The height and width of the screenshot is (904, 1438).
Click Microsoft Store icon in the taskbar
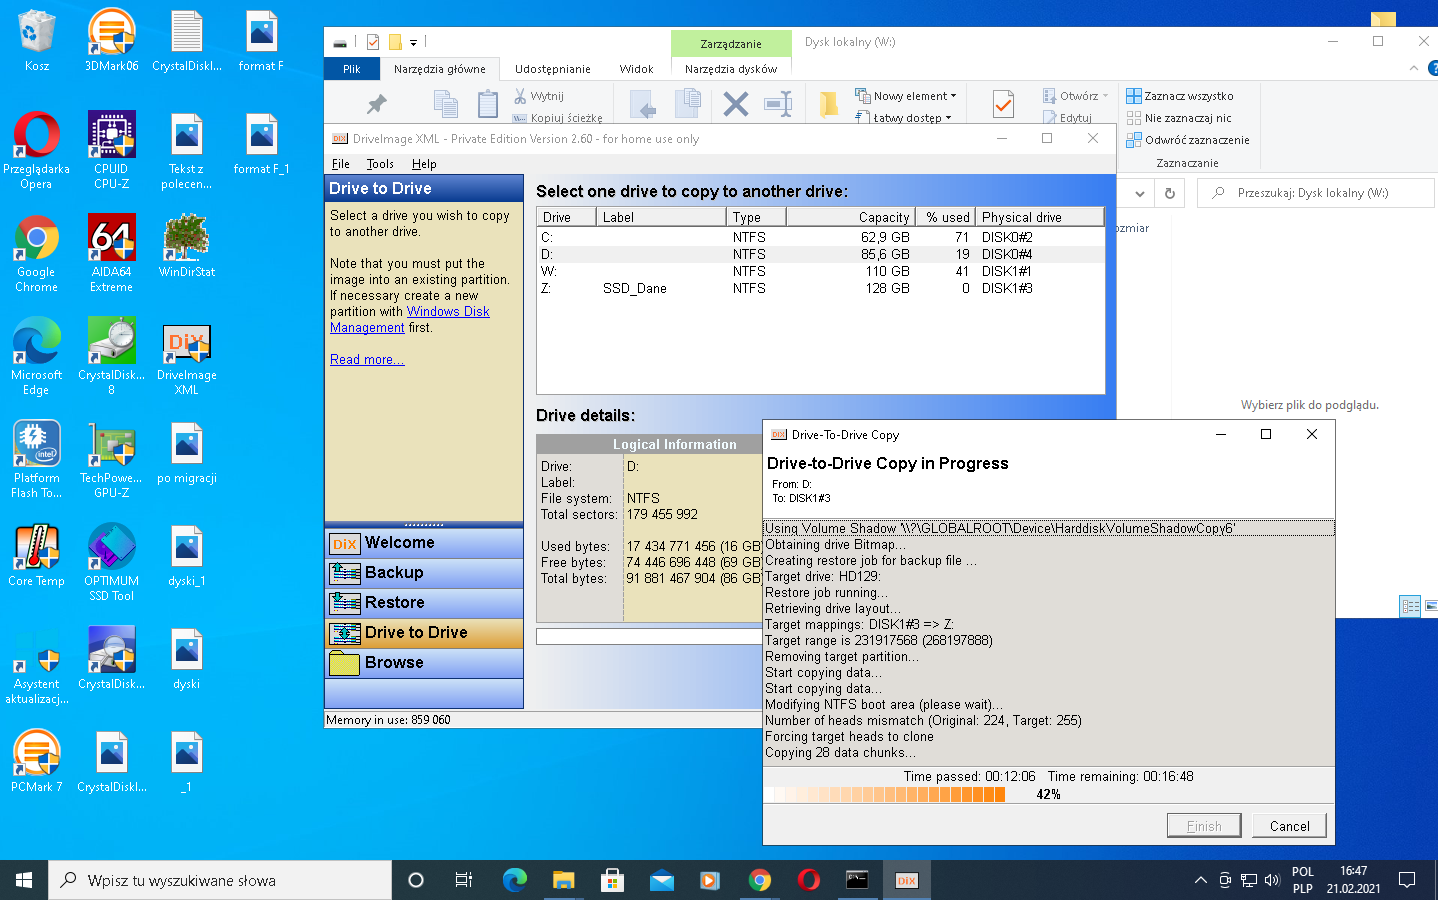click(x=612, y=880)
